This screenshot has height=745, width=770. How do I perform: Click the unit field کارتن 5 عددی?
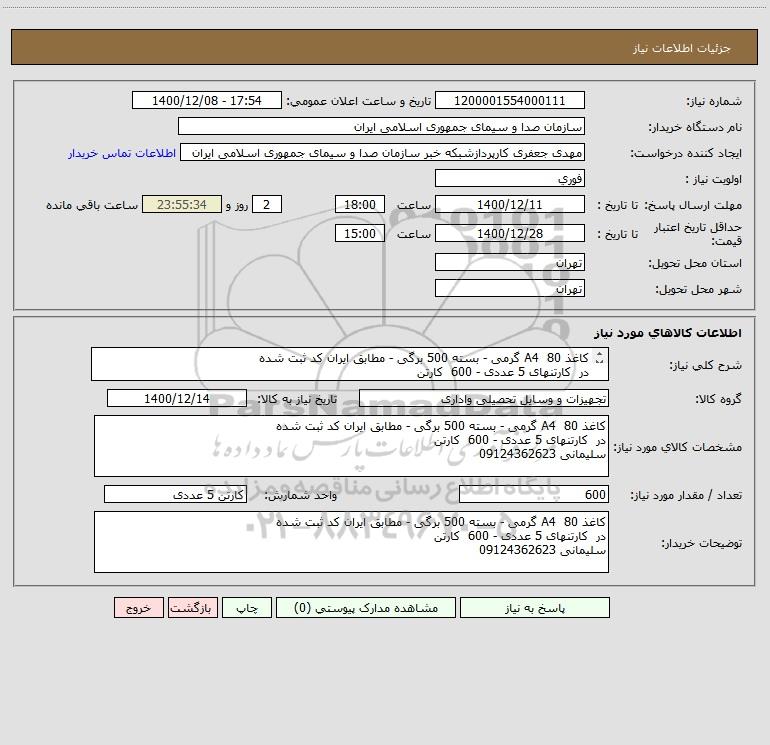coord(175,494)
